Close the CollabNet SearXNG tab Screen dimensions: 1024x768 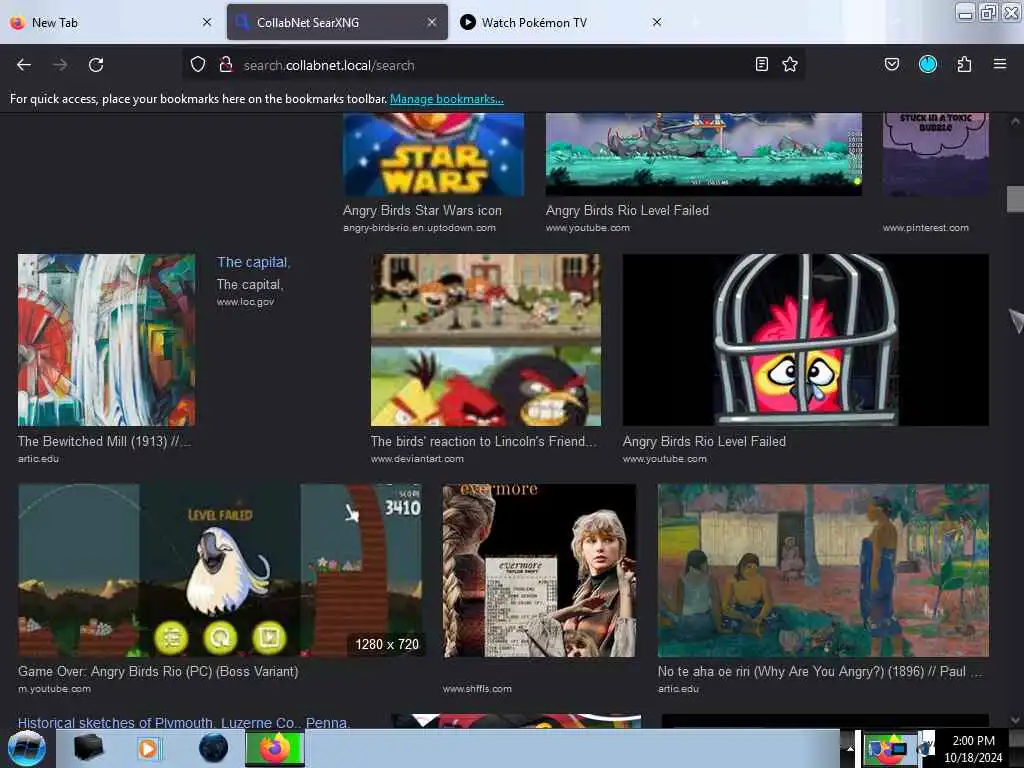pos(432,22)
